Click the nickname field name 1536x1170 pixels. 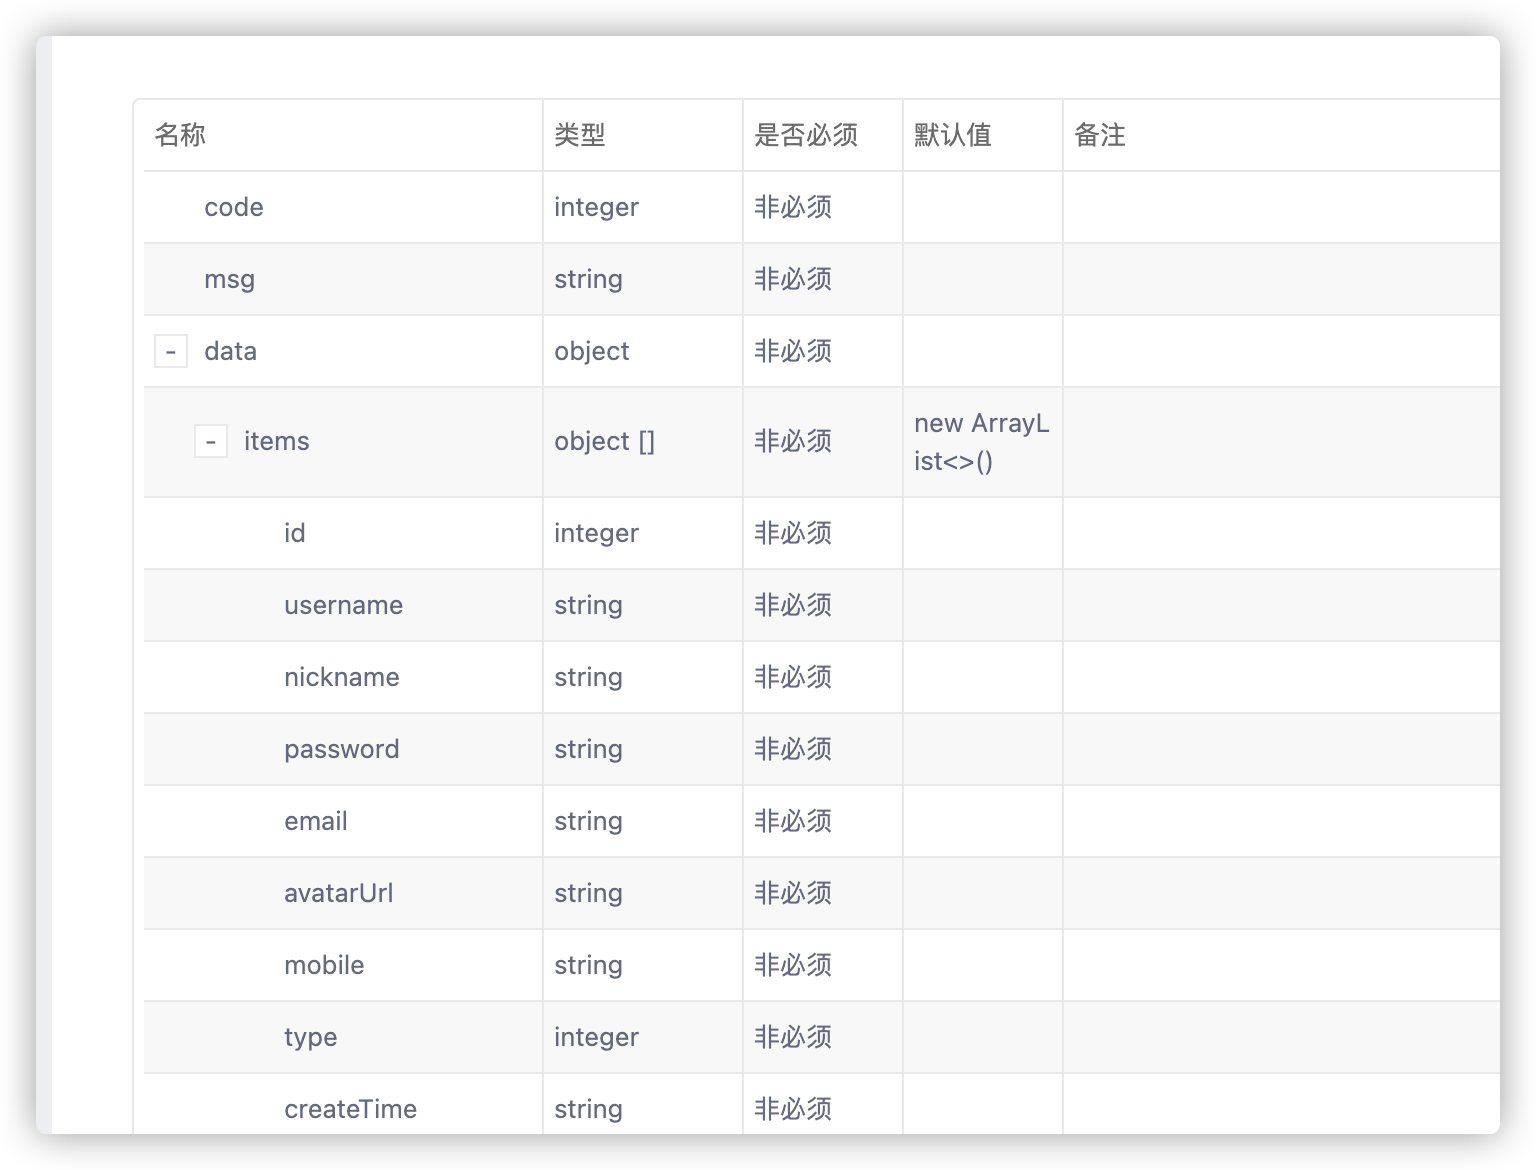point(341,677)
